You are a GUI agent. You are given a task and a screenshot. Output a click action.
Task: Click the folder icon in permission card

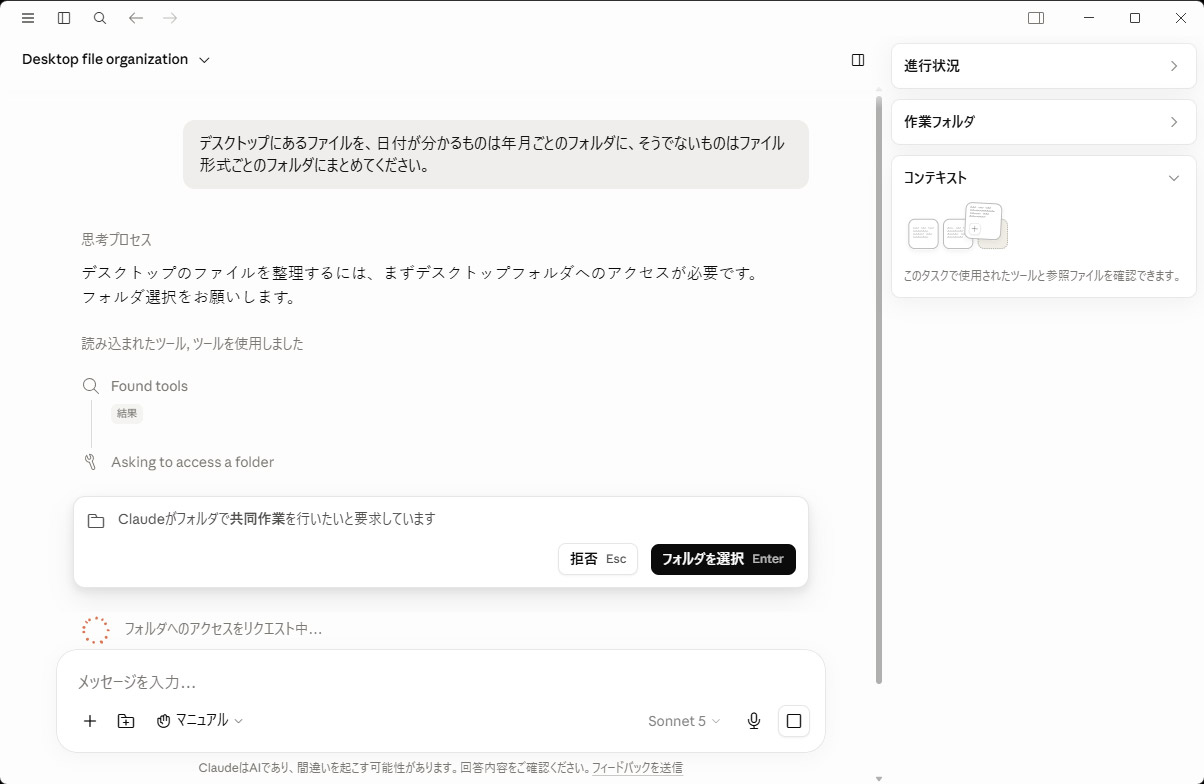[x=96, y=521]
